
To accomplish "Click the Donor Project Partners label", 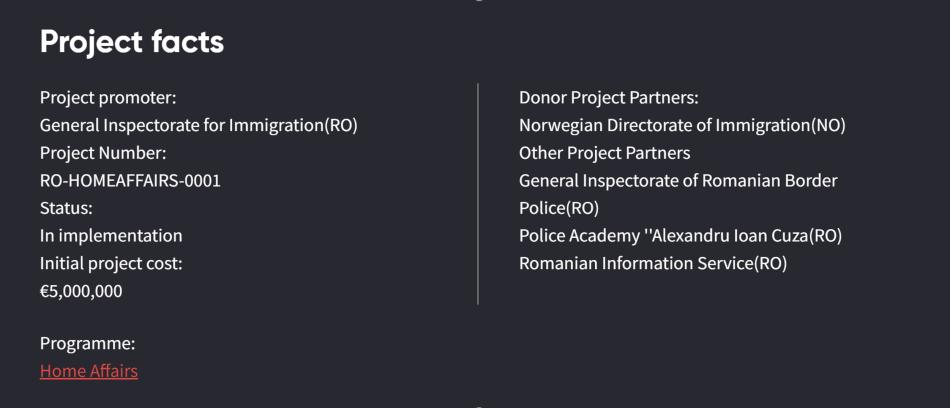I will (x=608, y=98).
